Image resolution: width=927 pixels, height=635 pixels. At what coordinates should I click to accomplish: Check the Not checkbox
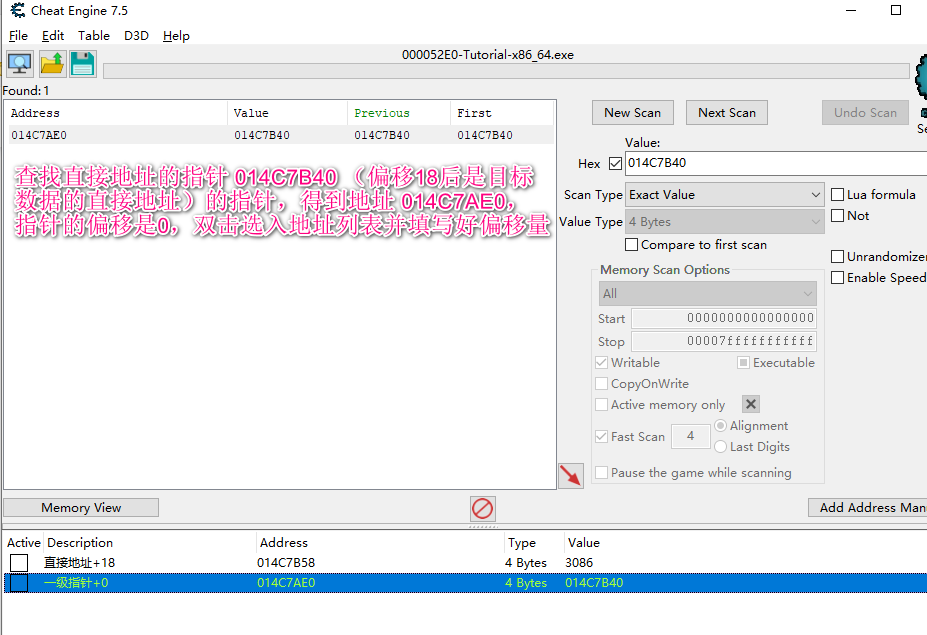837,216
